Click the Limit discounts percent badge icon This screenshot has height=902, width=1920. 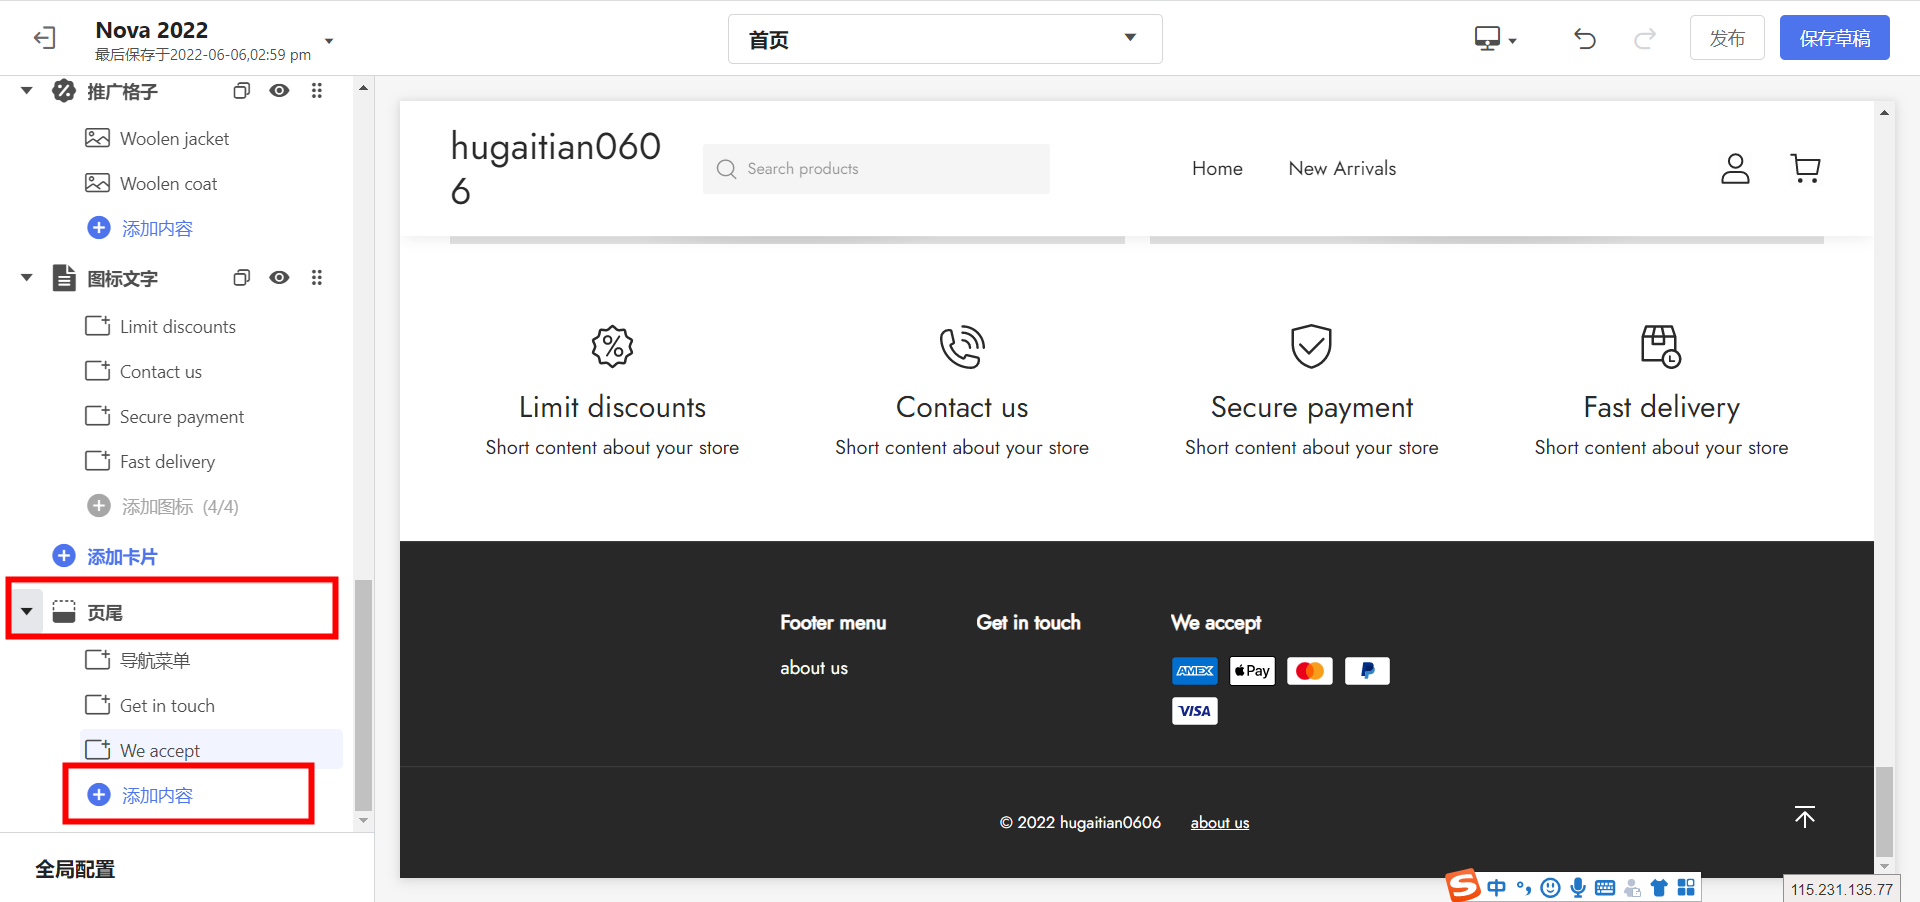point(612,347)
